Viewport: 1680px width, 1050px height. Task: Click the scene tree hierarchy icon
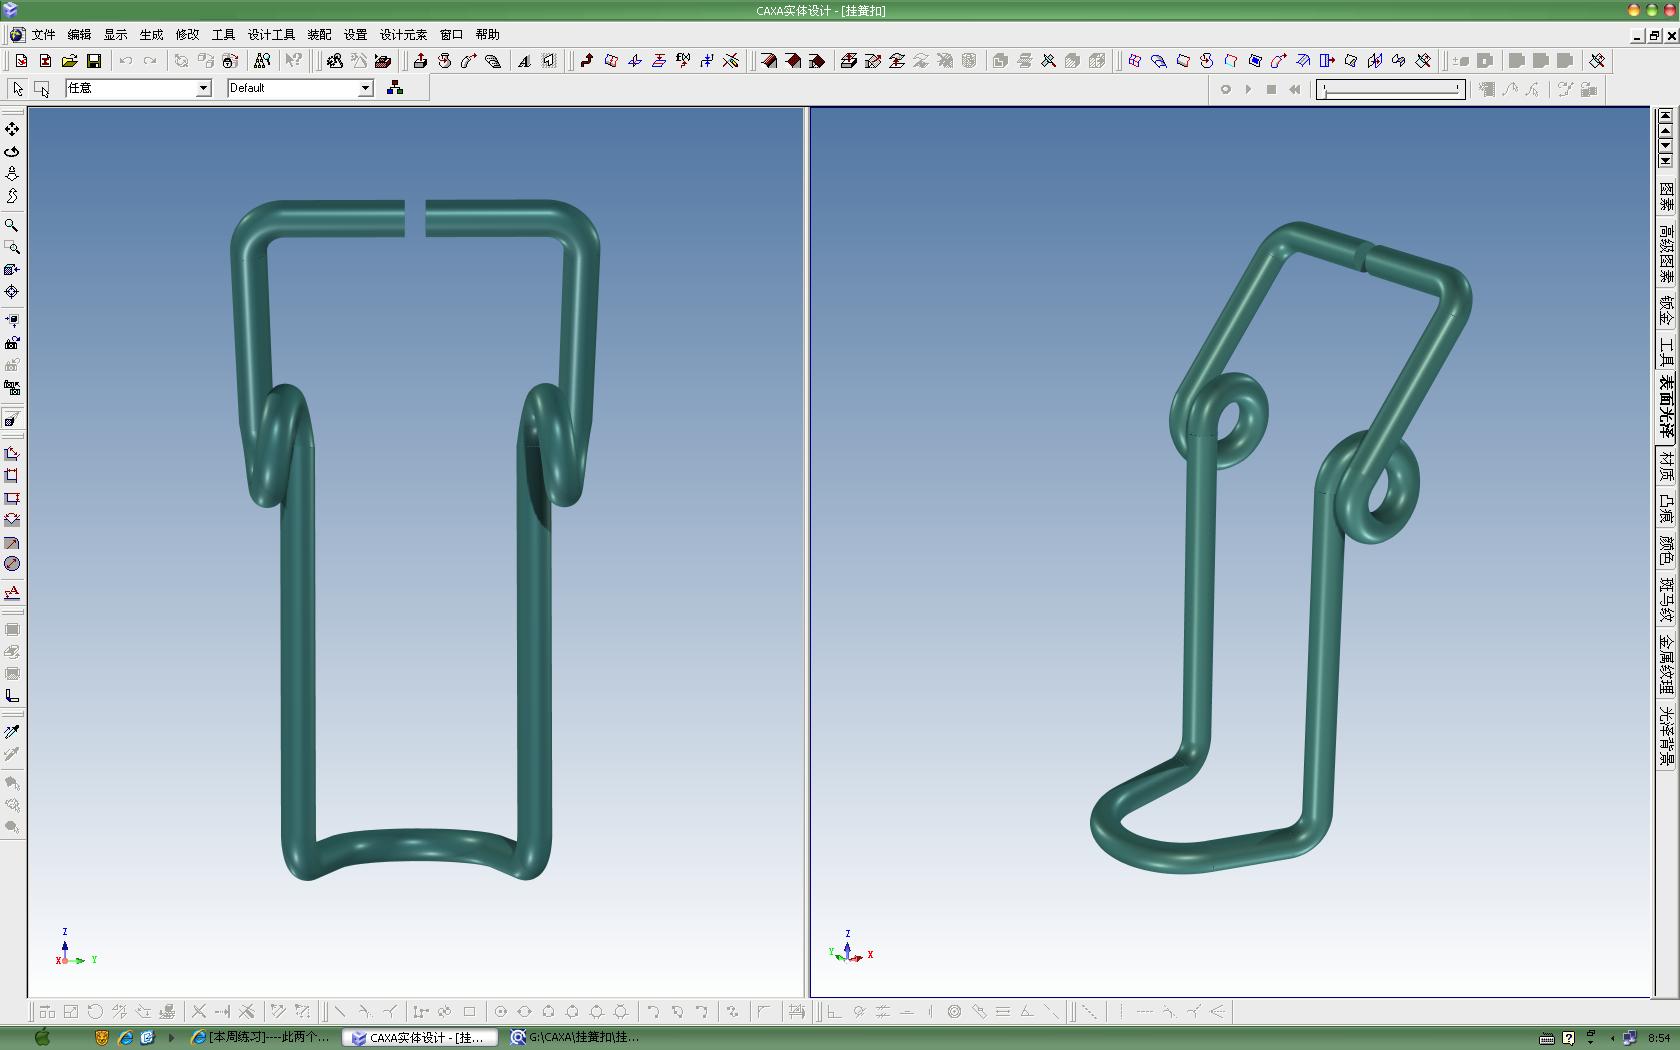click(x=395, y=88)
